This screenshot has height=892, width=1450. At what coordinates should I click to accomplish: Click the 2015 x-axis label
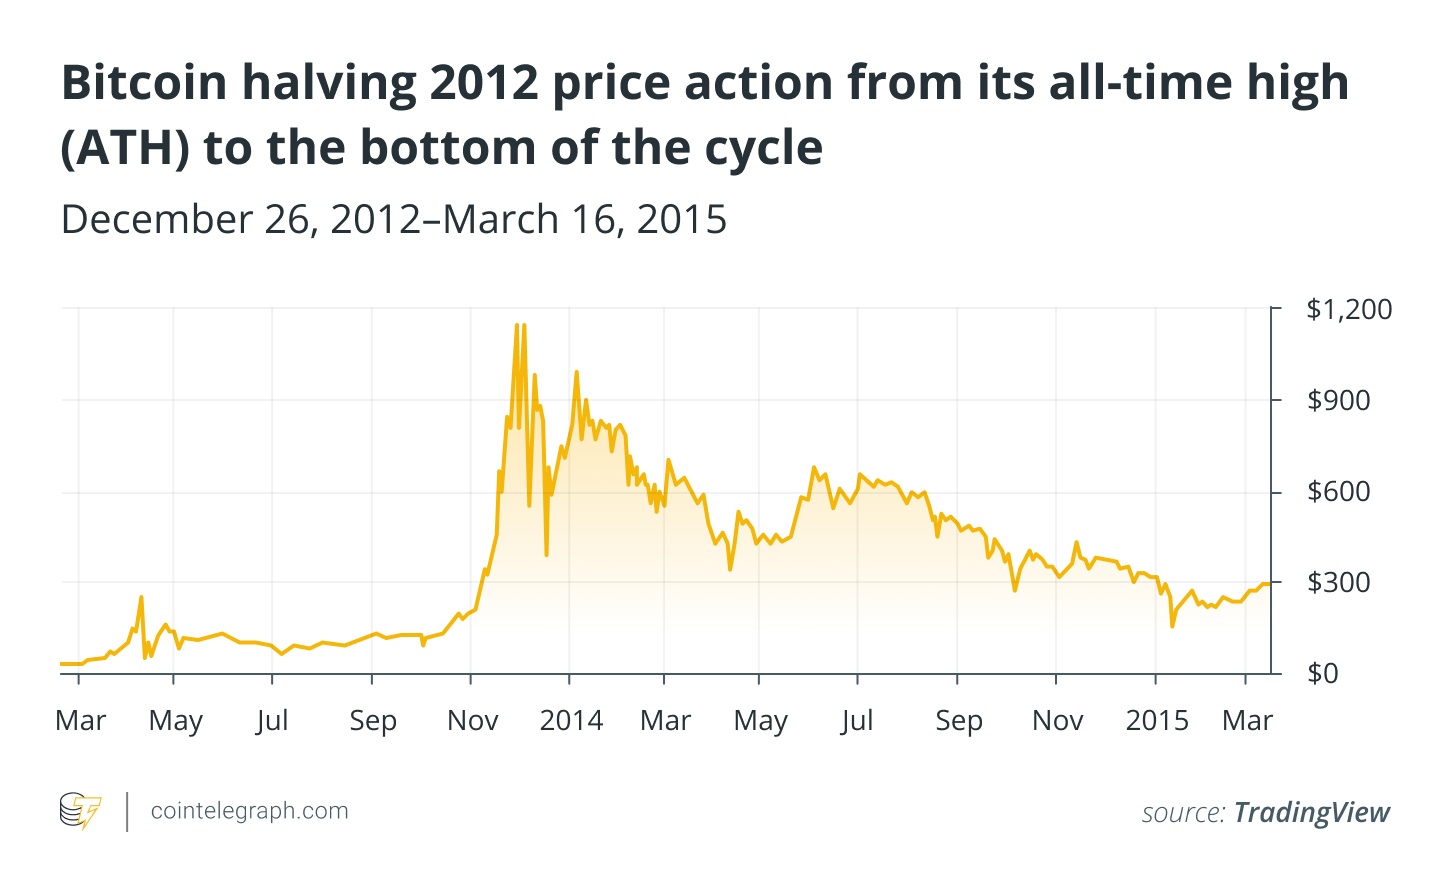(x=1157, y=721)
